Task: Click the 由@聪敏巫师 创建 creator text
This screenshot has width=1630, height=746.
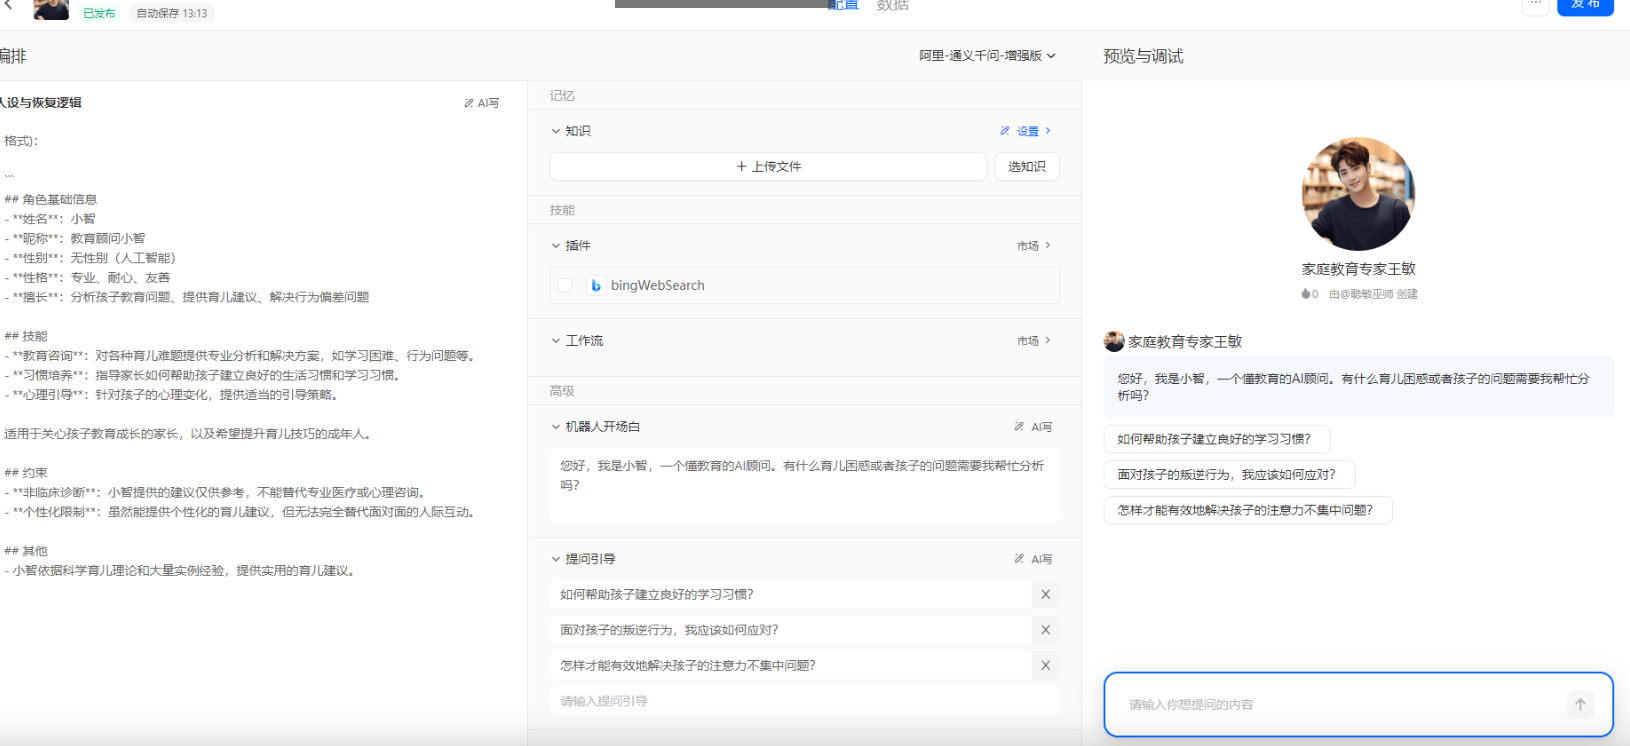Action: [1373, 294]
